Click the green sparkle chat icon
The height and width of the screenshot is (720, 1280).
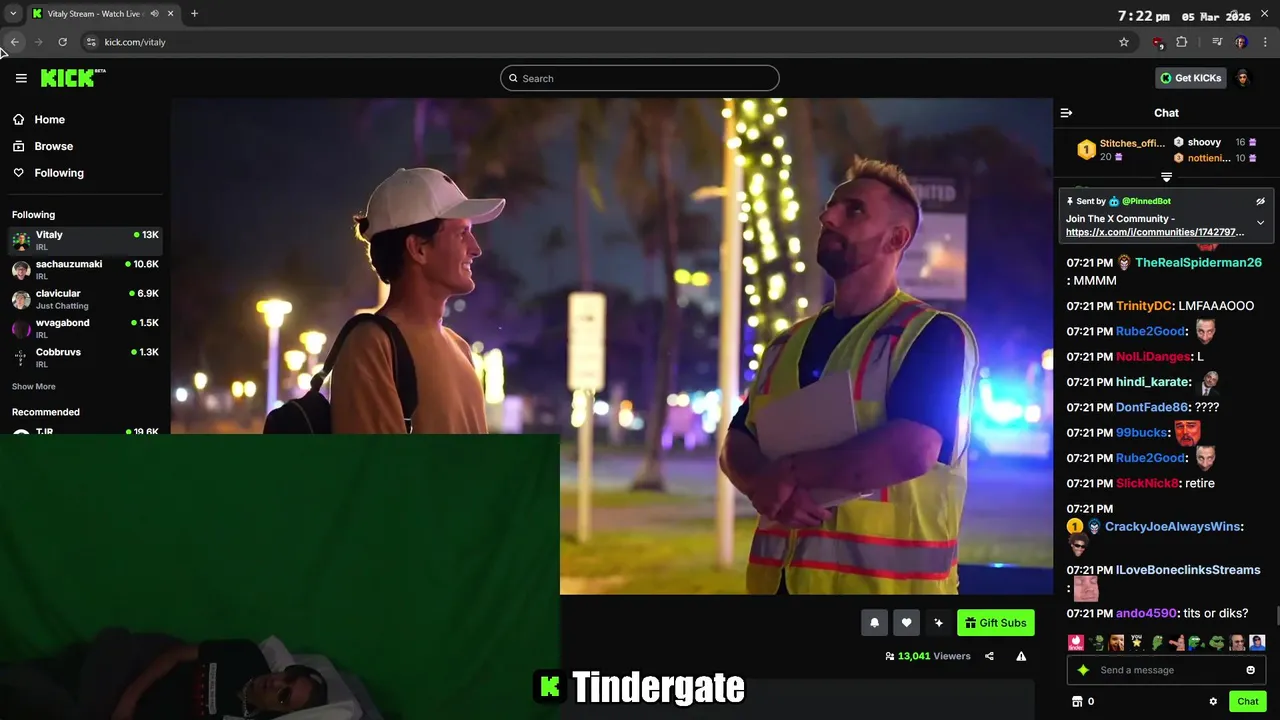click(x=1083, y=670)
